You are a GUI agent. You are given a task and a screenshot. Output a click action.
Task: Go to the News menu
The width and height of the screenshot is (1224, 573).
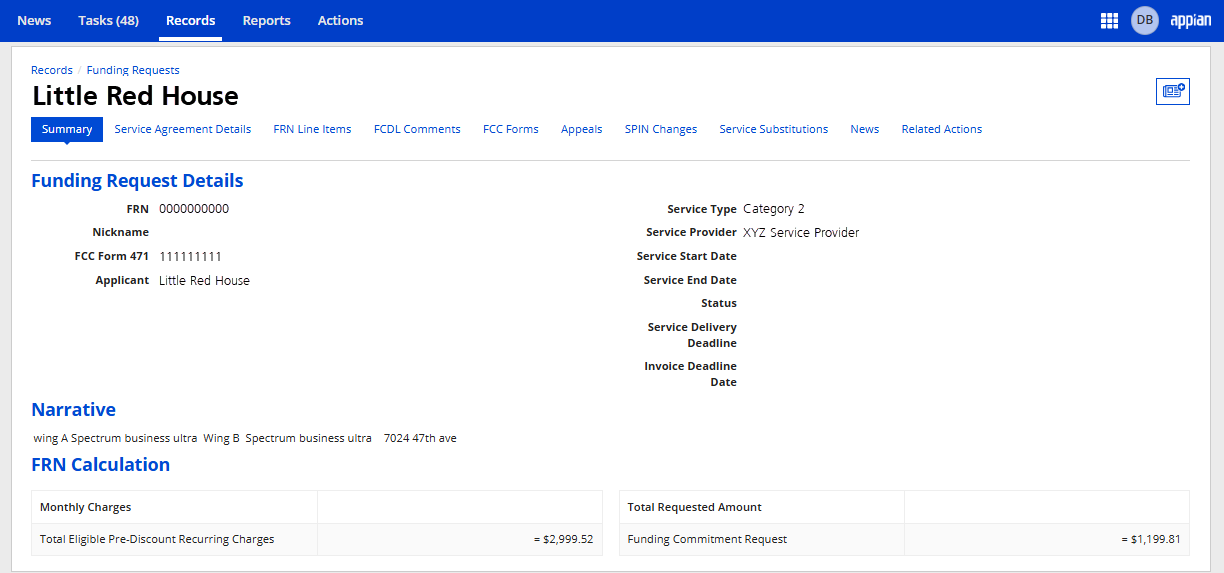click(x=34, y=20)
